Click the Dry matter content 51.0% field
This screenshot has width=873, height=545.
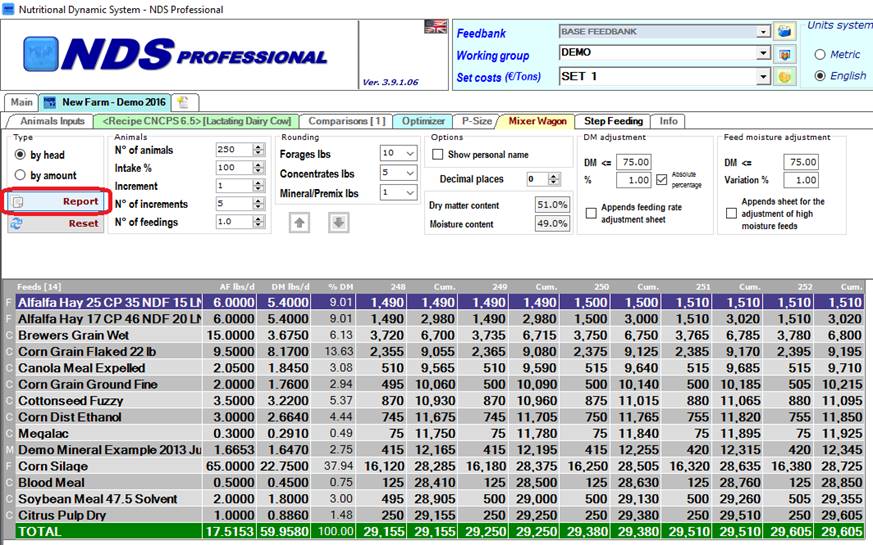(552, 204)
